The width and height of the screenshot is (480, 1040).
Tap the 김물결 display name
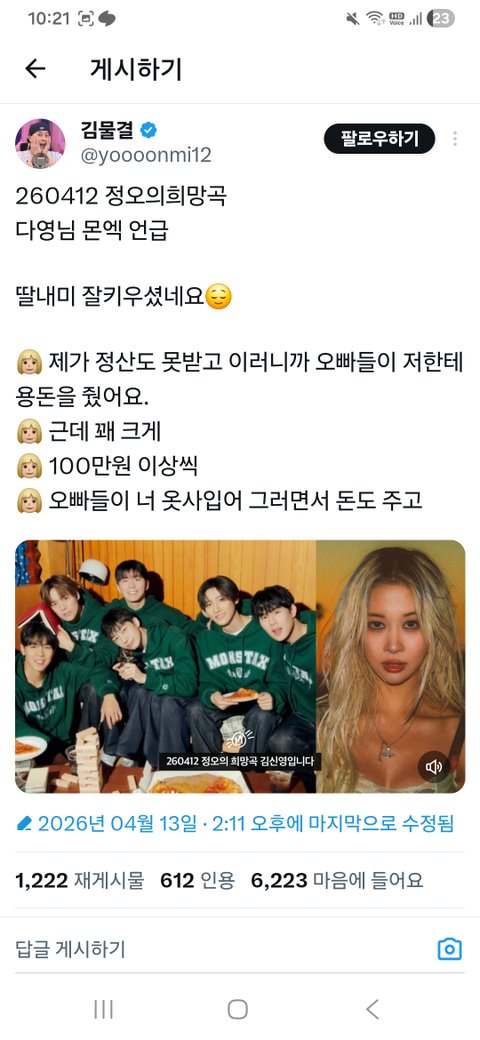click(x=107, y=130)
